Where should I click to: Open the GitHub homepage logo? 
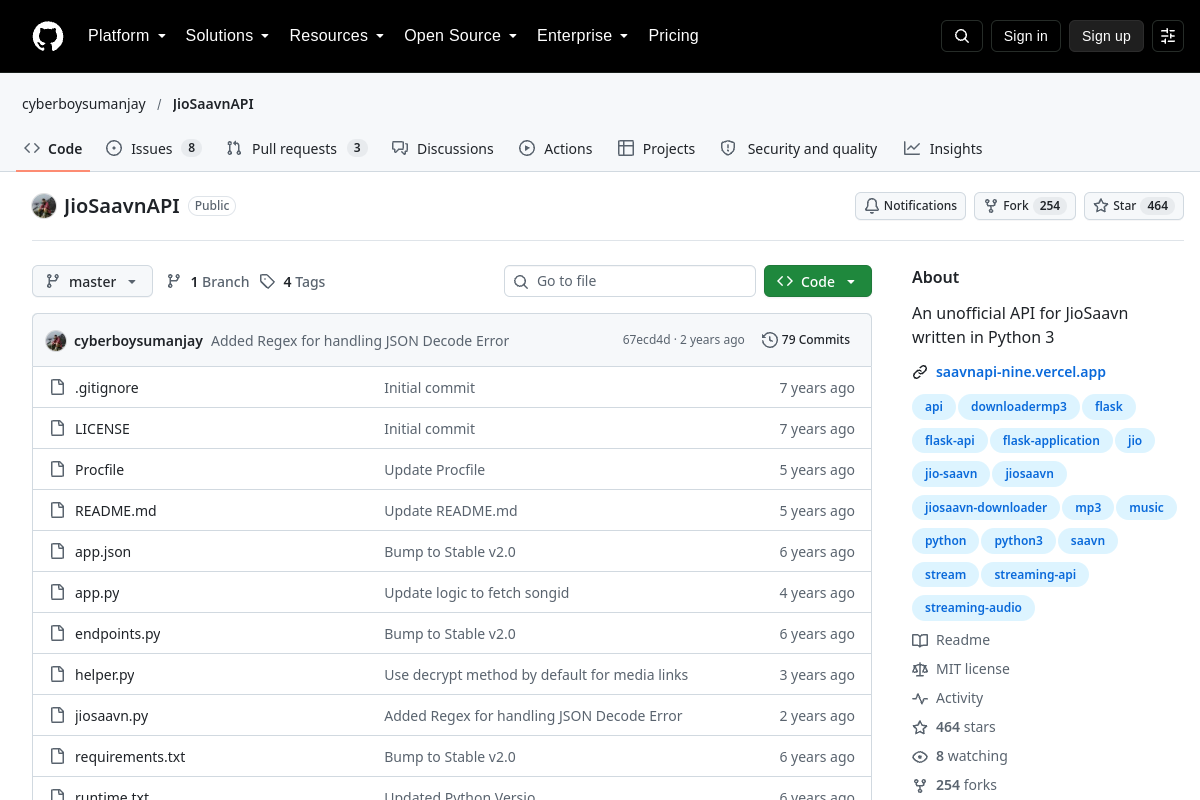48,36
